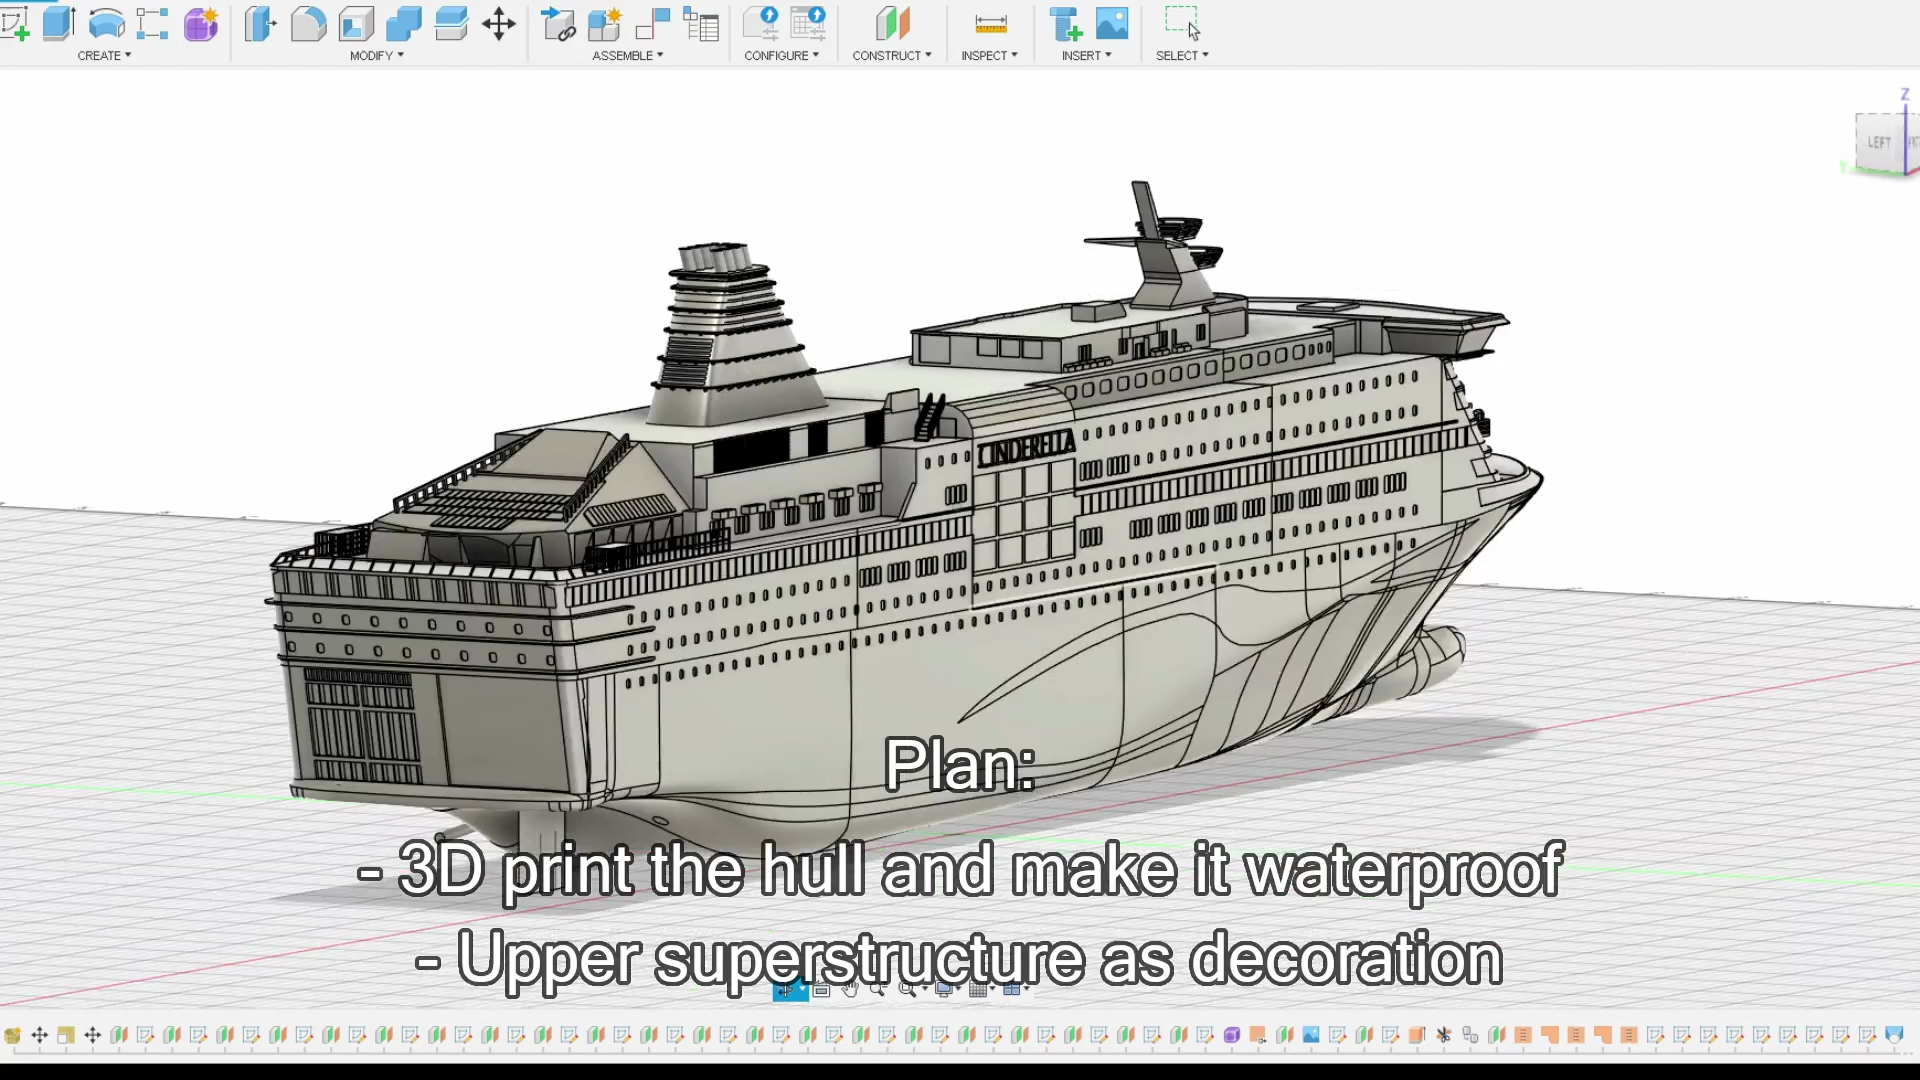The width and height of the screenshot is (1920, 1080).
Task: Open the CONFIGURE dropdown menu
Action: (781, 56)
